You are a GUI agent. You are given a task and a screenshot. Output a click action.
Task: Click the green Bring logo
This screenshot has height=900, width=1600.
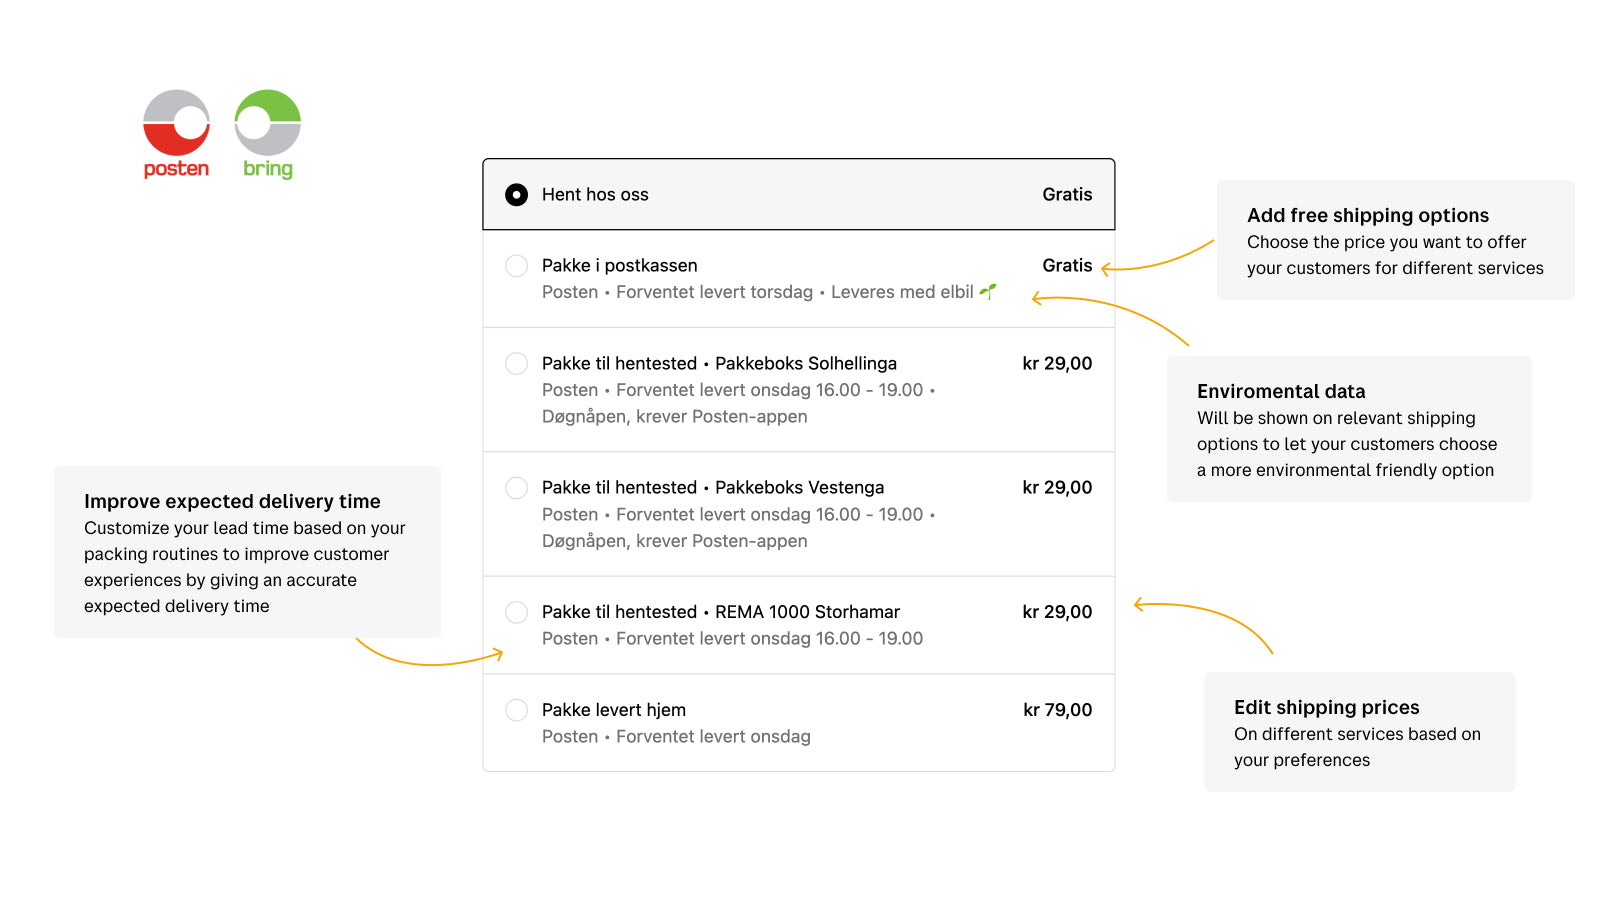[x=268, y=134]
